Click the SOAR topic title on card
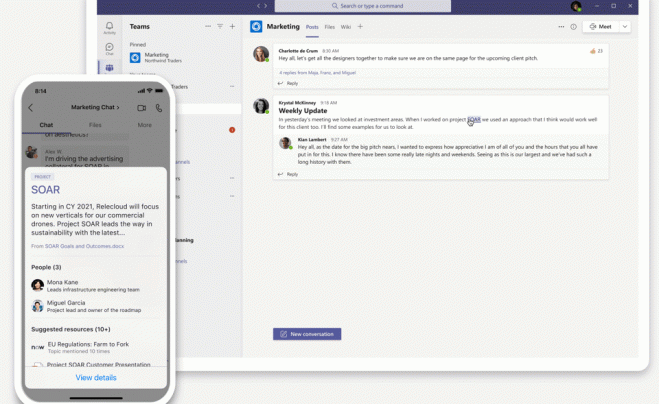The height and width of the screenshot is (404, 659). 45,190
